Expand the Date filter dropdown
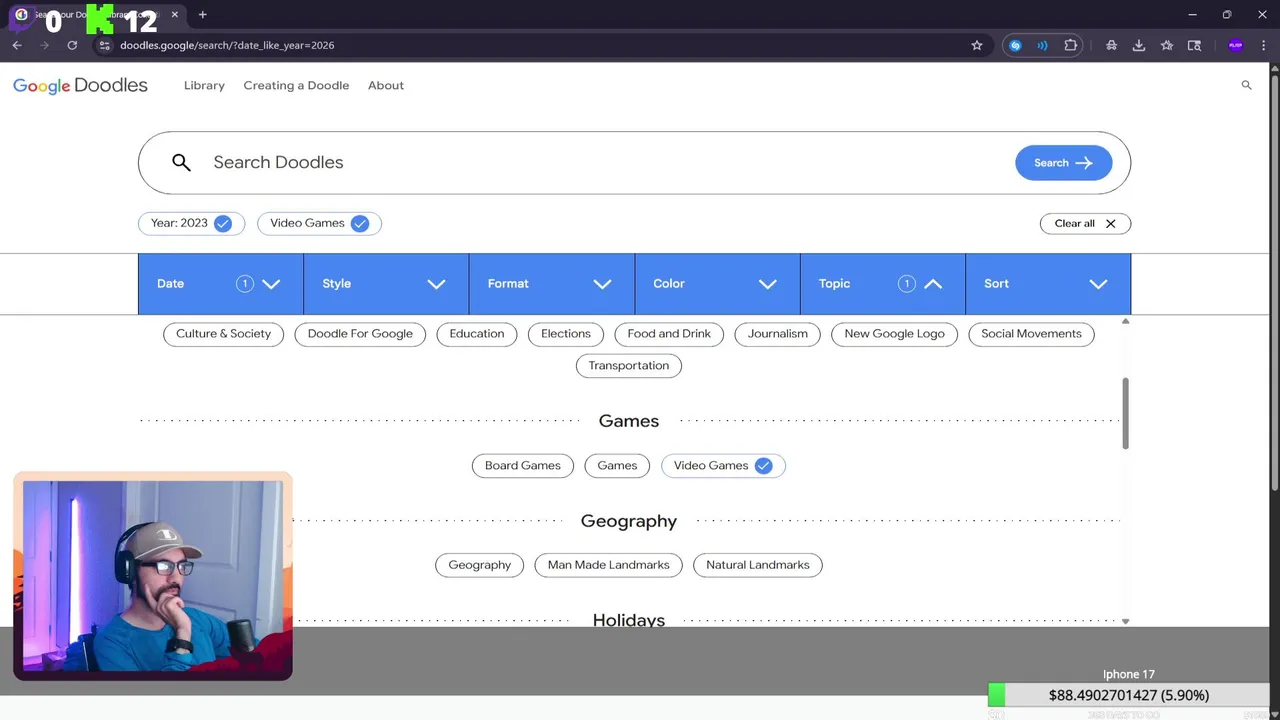The width and height of the screenshot is (1280, 720). [x=220, y=284]
